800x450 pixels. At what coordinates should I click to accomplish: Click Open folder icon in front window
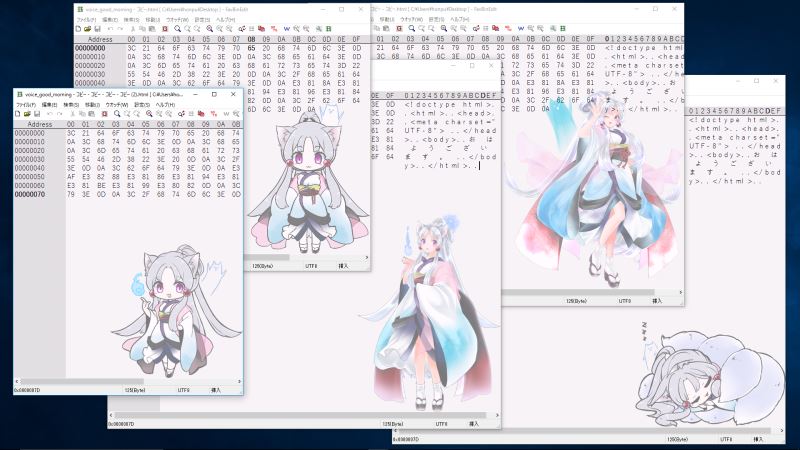28,114
